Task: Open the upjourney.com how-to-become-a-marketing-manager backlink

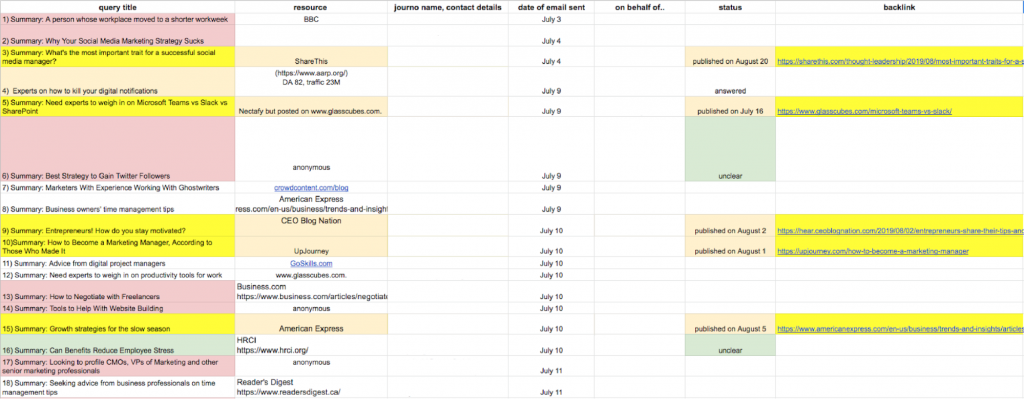Action: click(x=872, y=251)
